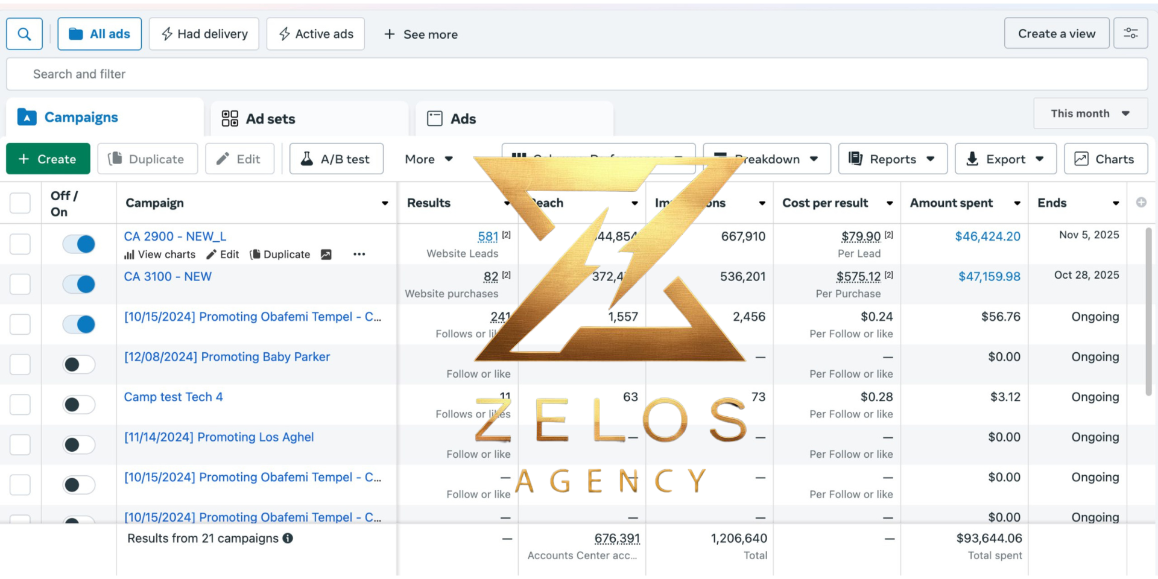Open the Cost per result column dropdown arrow
The width and height of the screenshot is (1158, 579).
pyautogui.click(x=889, y=203)
